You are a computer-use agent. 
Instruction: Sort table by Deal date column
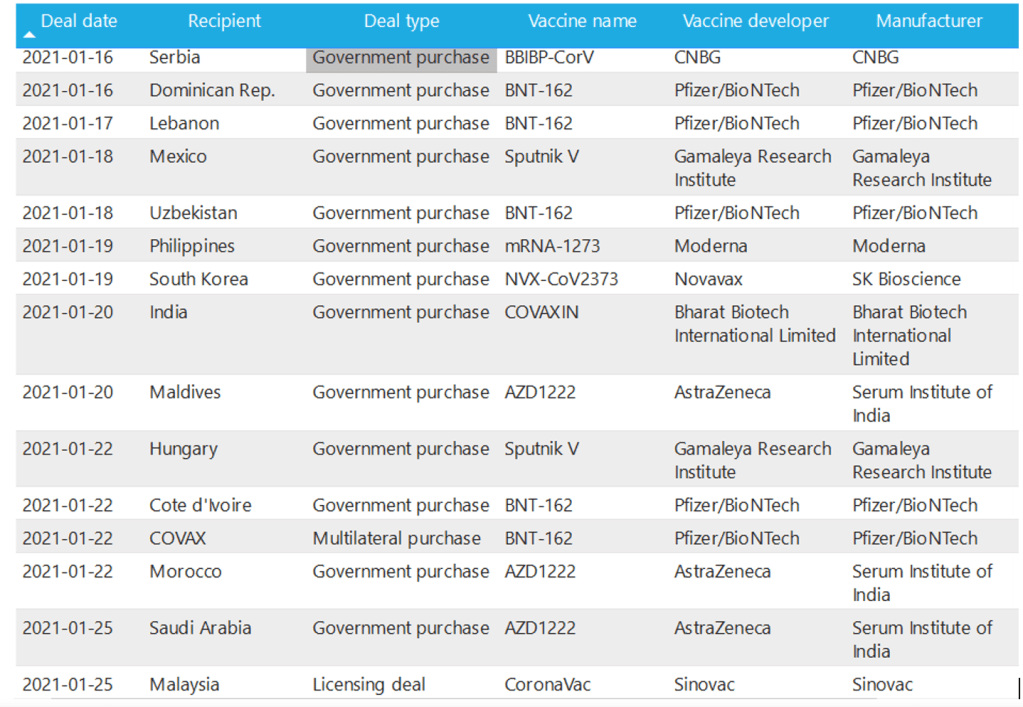(78, 21)
